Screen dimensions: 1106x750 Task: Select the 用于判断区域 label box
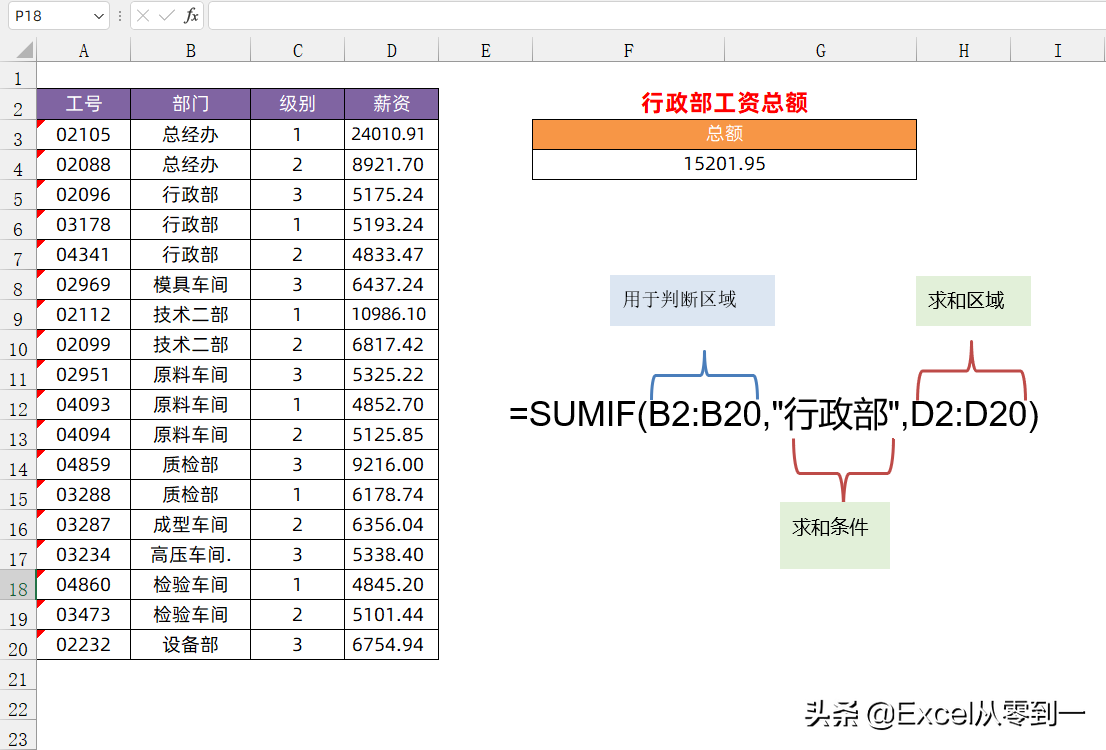692,300
